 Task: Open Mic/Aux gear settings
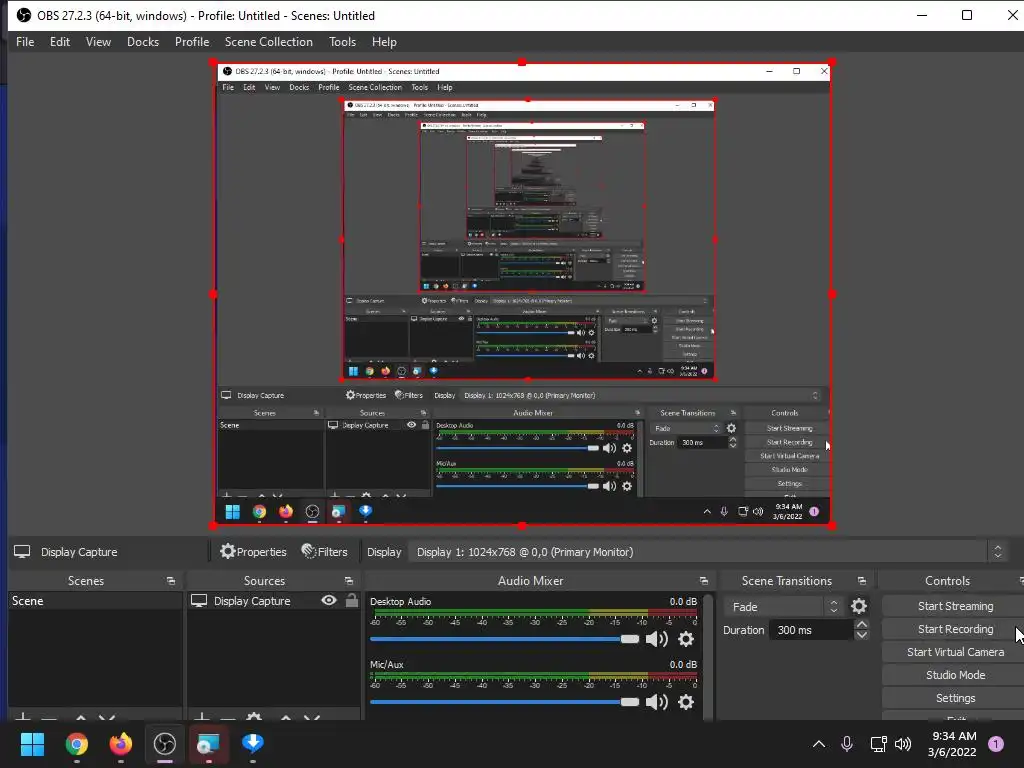686,702
